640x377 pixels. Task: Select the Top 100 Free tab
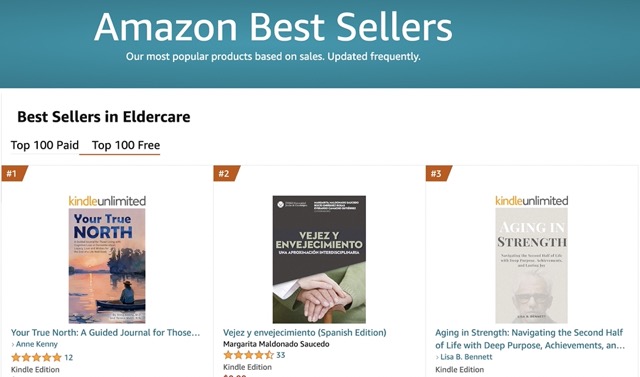tap(126, 145)
